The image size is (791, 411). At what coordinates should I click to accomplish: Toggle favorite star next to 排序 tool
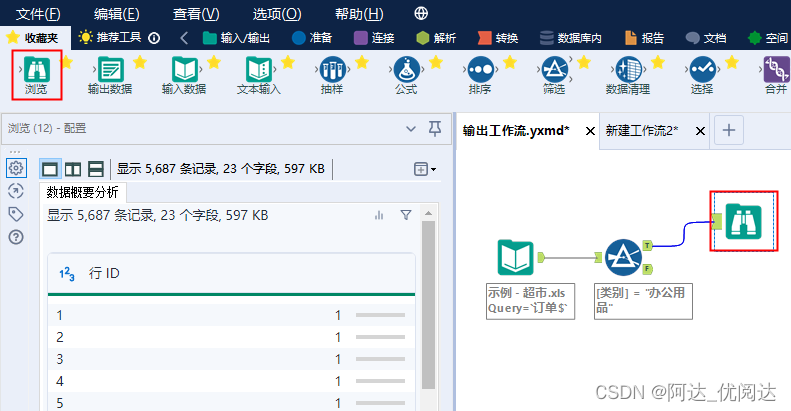(x=510, y=63)
